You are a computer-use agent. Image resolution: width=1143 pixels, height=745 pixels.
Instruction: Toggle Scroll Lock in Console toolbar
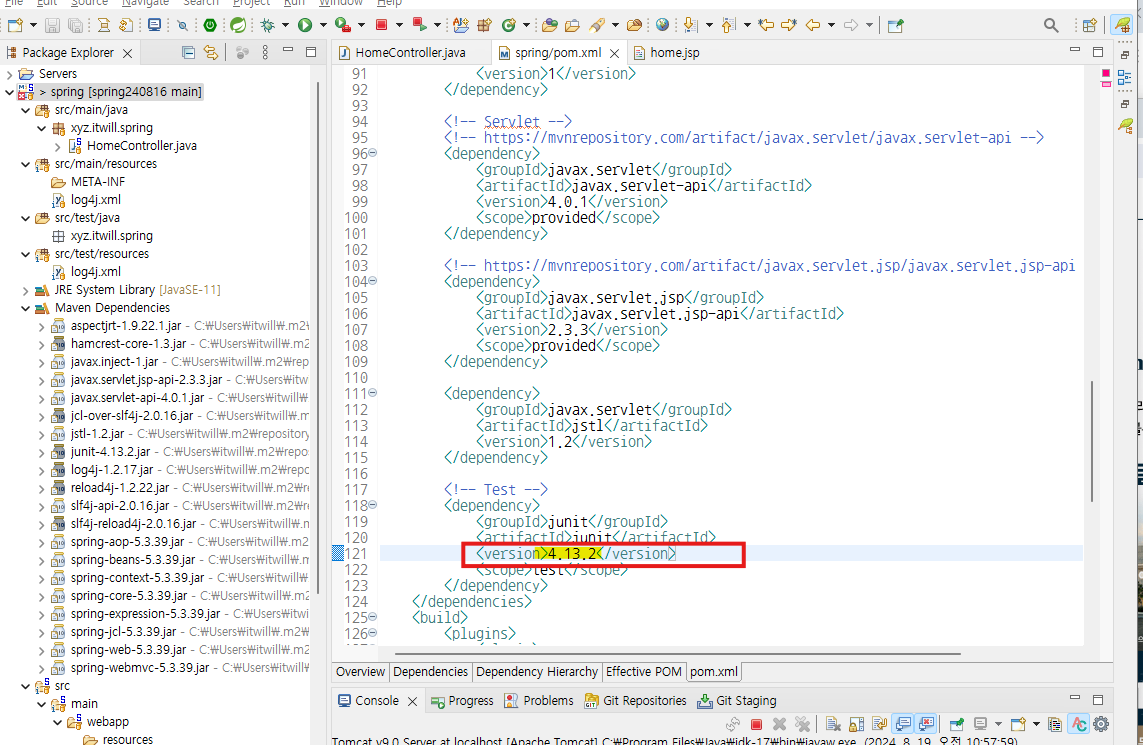(857, 724)
